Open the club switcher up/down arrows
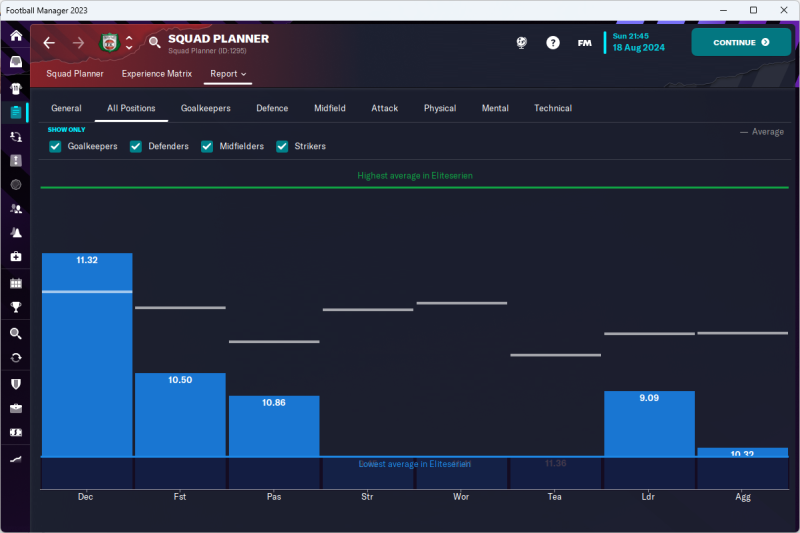 tap(129, 43)
